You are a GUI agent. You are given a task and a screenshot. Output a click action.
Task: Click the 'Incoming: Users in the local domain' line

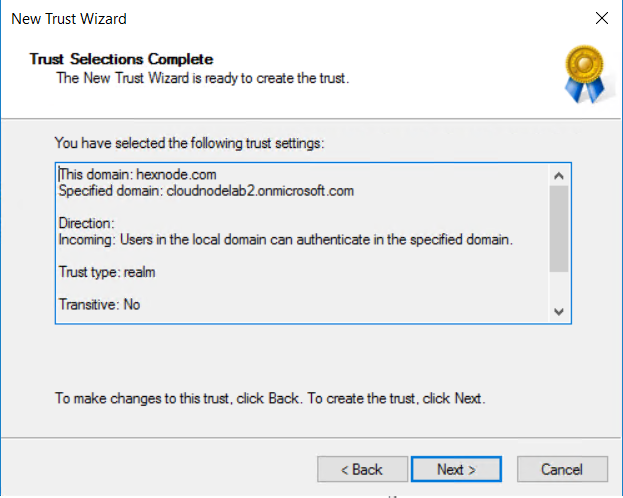(286, 240)
